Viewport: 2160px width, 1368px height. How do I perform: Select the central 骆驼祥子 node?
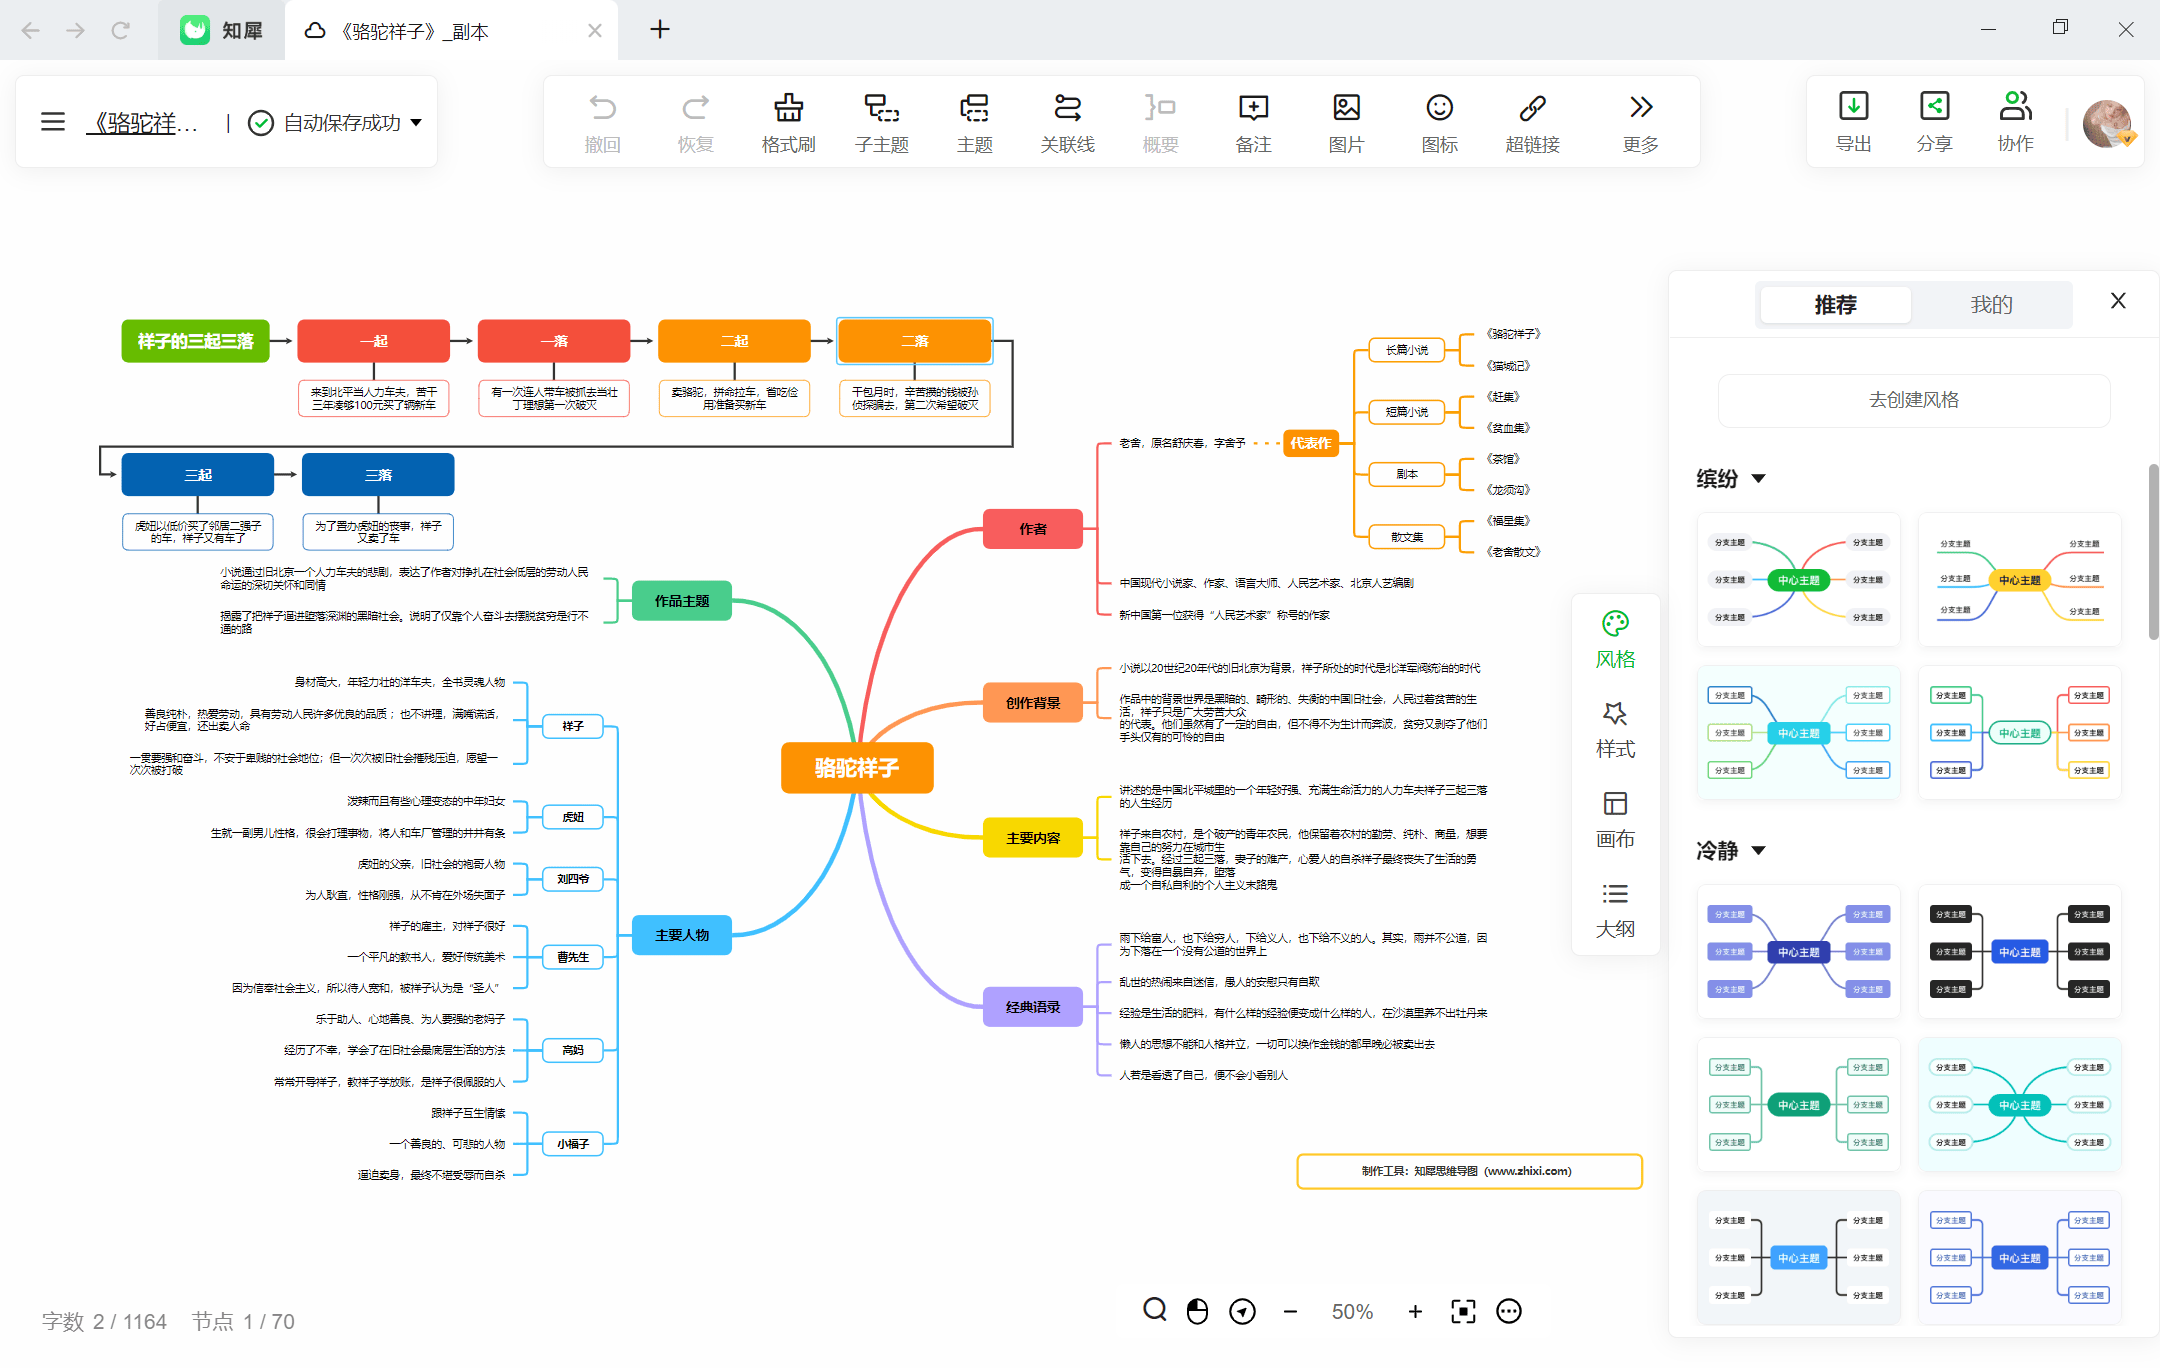[857, 767]
